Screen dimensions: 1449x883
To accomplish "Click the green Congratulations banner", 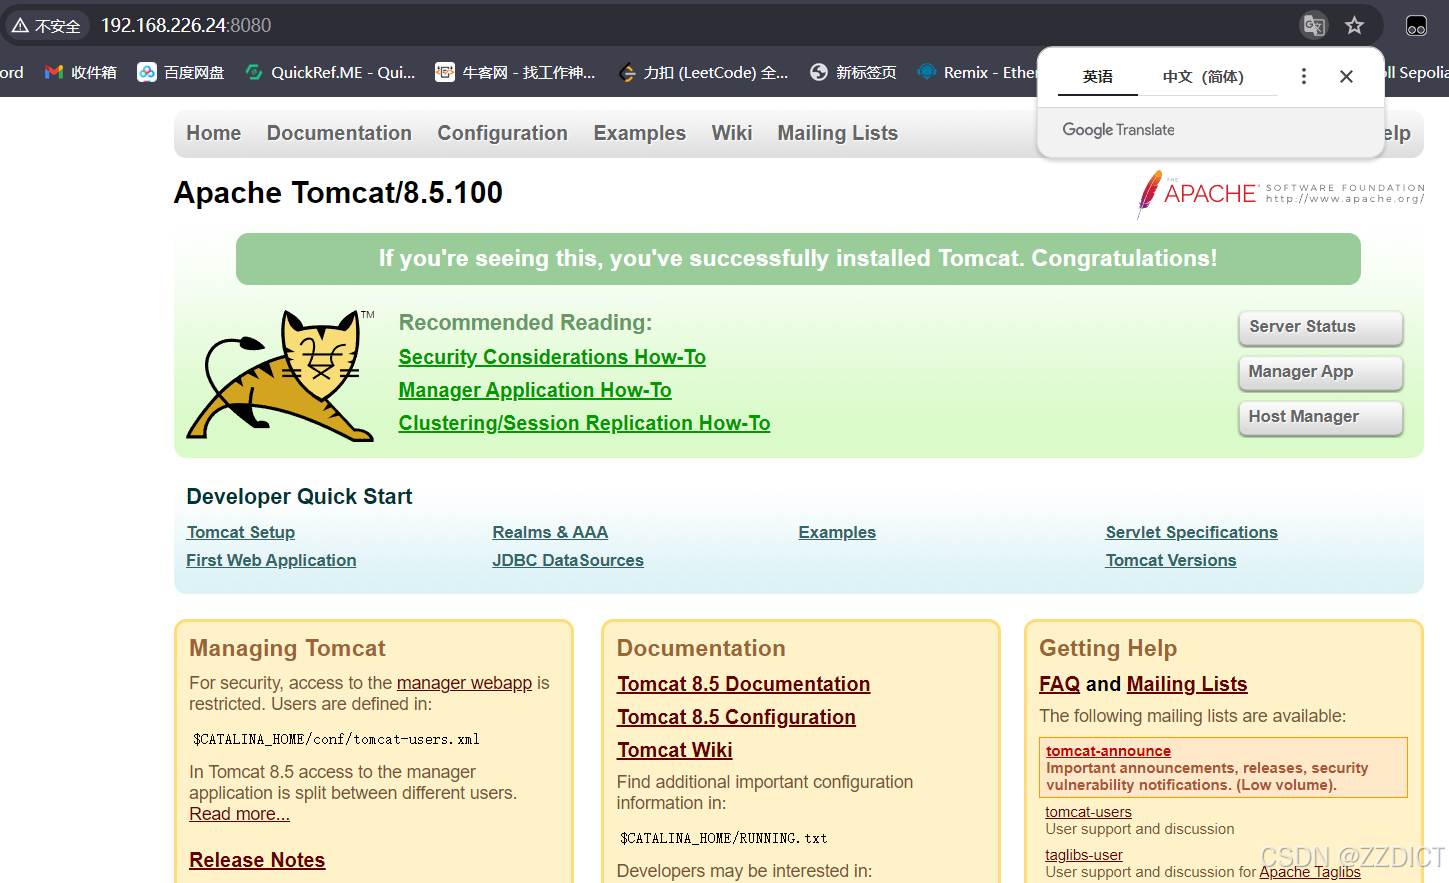I will 798,259.
